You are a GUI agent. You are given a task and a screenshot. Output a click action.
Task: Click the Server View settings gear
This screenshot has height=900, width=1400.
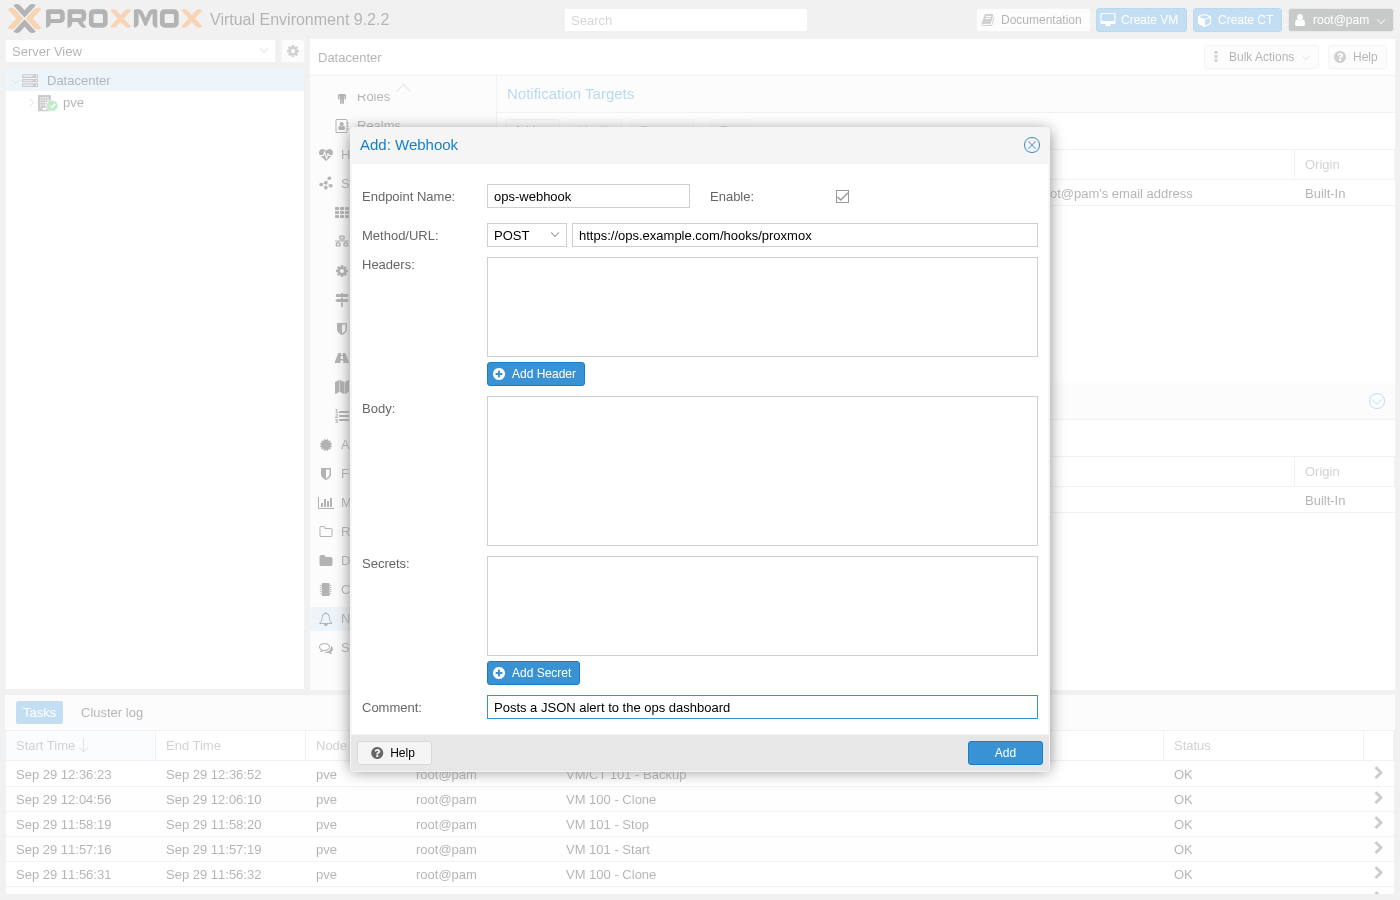(x=293, y=51)
